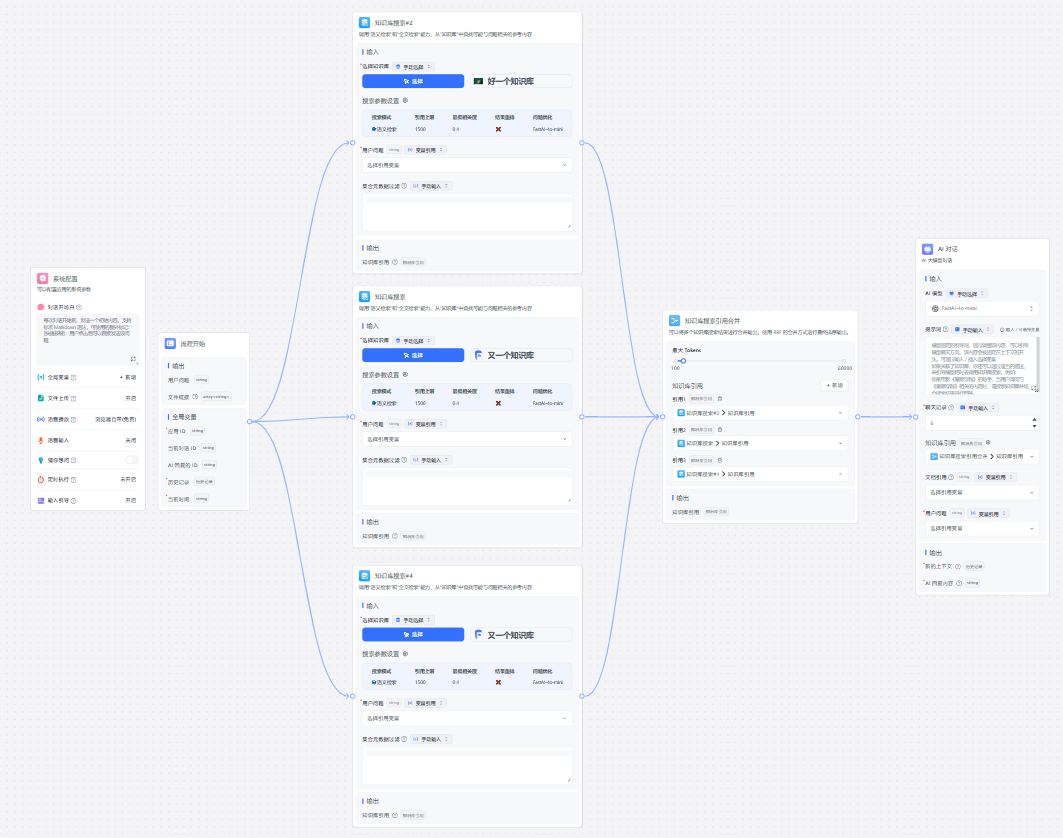Click blue 选择 button in 知识库搜索#2
Image resolution: width=1063 pixels, height=838 pixels.
(x=413, y=81)
